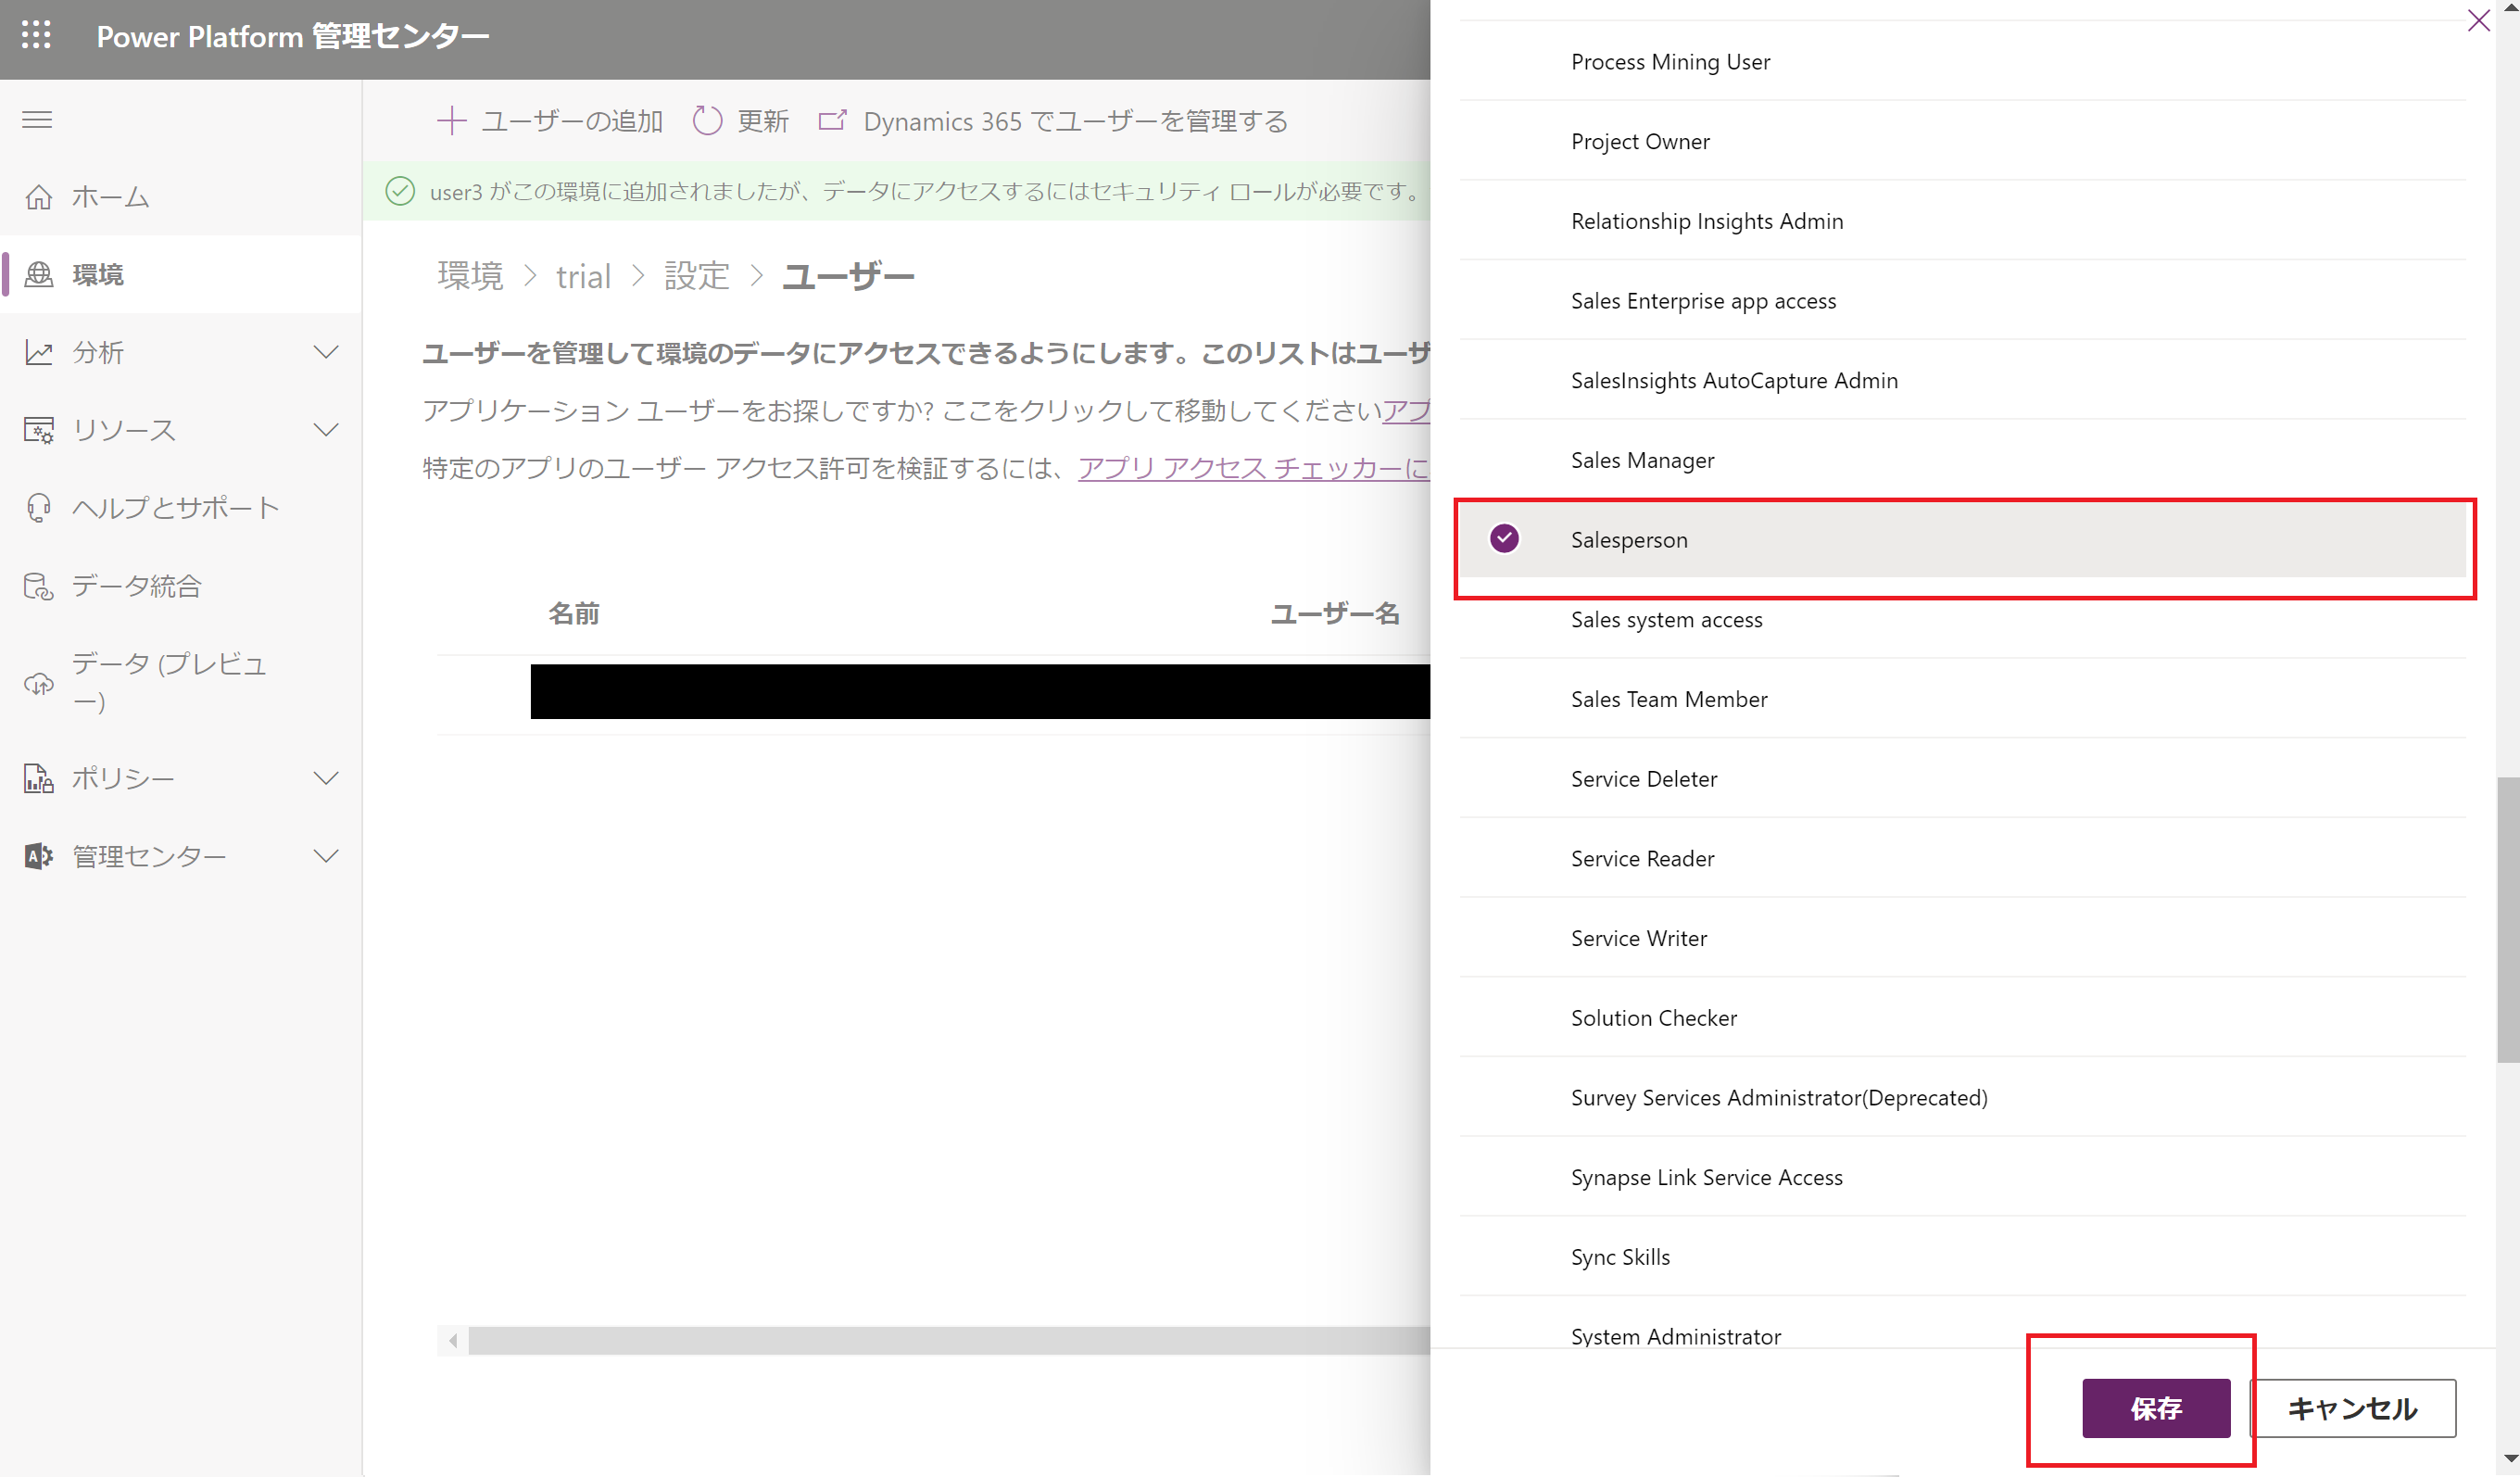Click the refresh circular arrow icon
Image resolution: width=2520 pixels, height=1477 pixels.
point(707,121)
